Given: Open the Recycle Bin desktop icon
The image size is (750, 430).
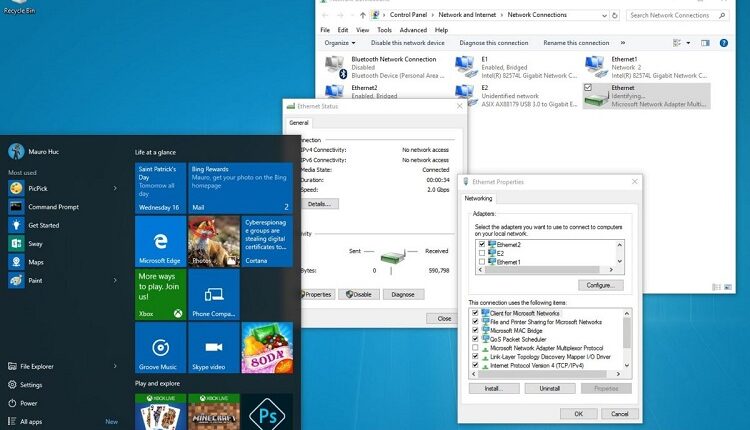Looking at the screenshot, I should [x=19, y=7].
